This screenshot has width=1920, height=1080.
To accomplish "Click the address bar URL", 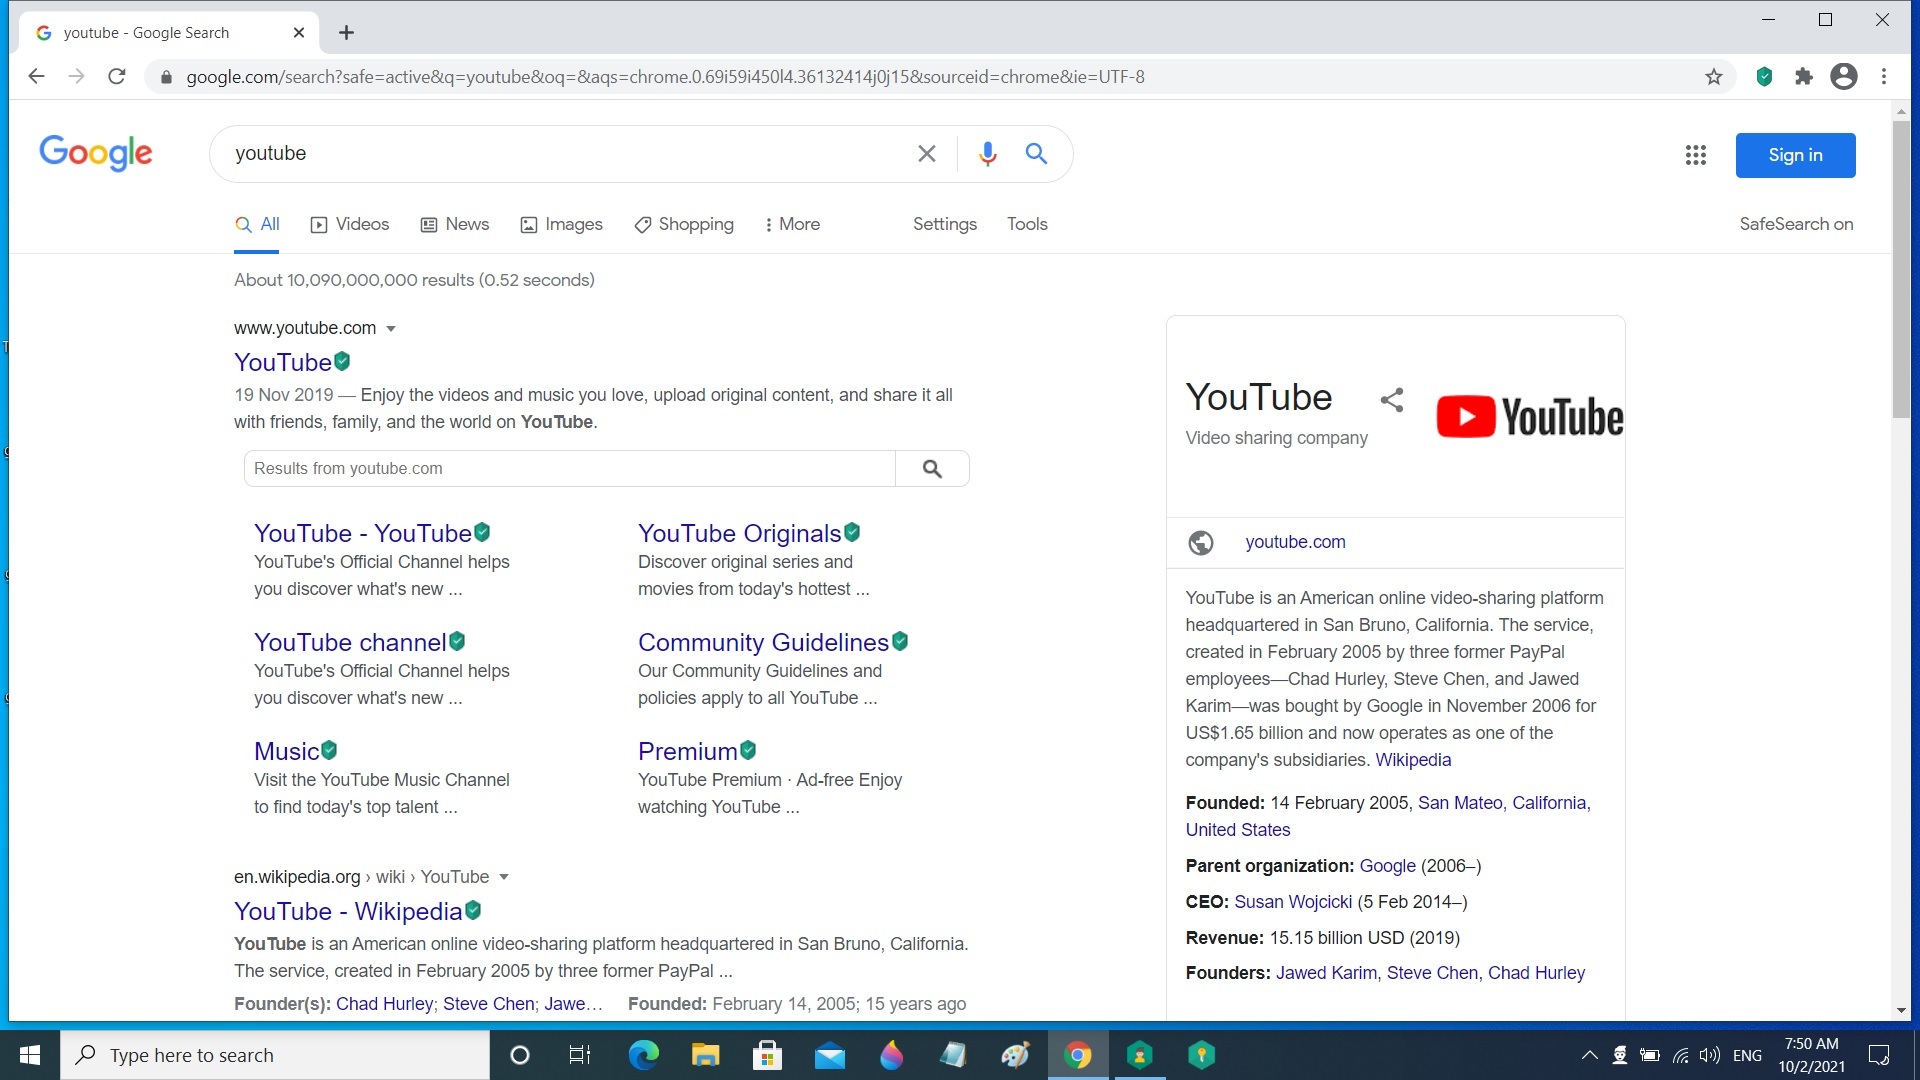I will click(665, 77).
